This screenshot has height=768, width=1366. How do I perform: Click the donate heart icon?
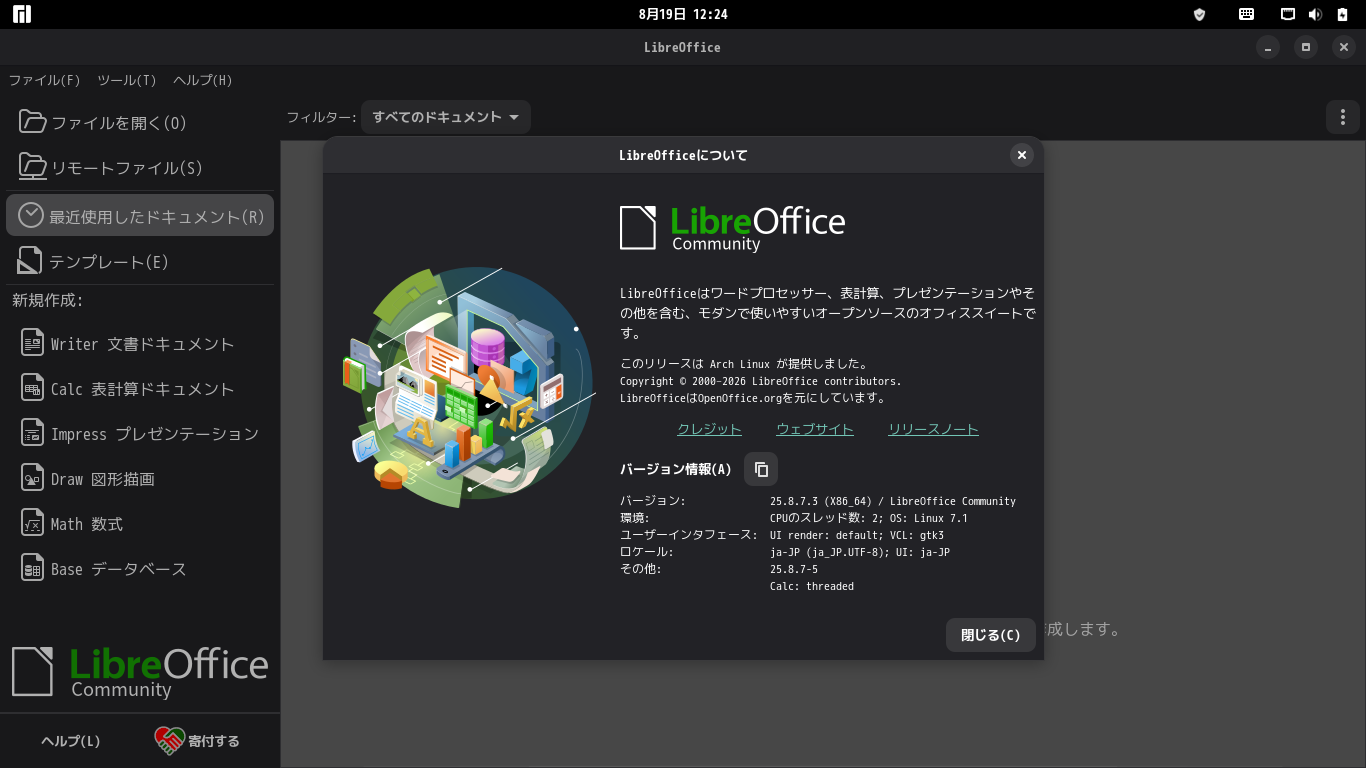coord(169,741)
